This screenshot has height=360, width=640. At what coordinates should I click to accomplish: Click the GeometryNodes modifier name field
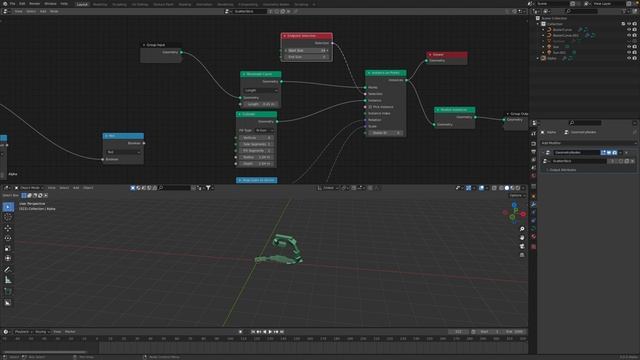click(x=576, y=153)
